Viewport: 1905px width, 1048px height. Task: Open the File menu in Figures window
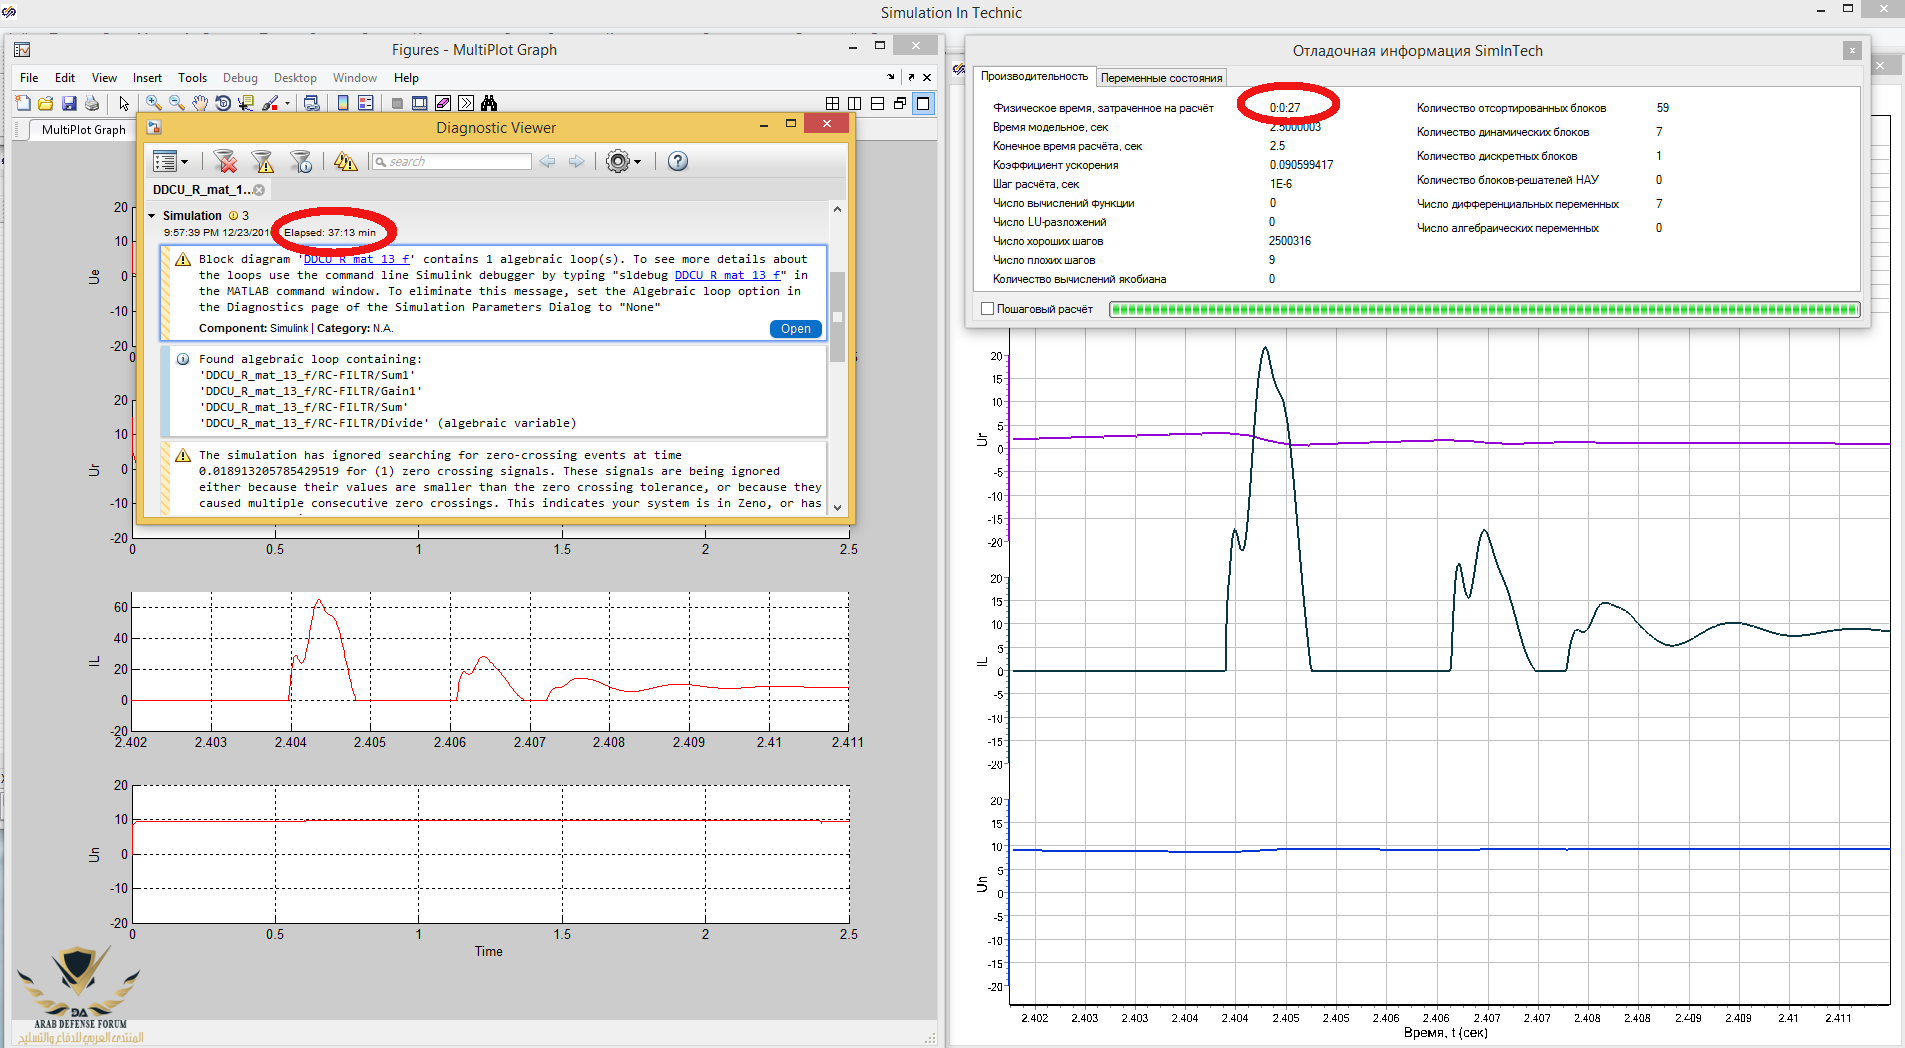pos(29,77)
